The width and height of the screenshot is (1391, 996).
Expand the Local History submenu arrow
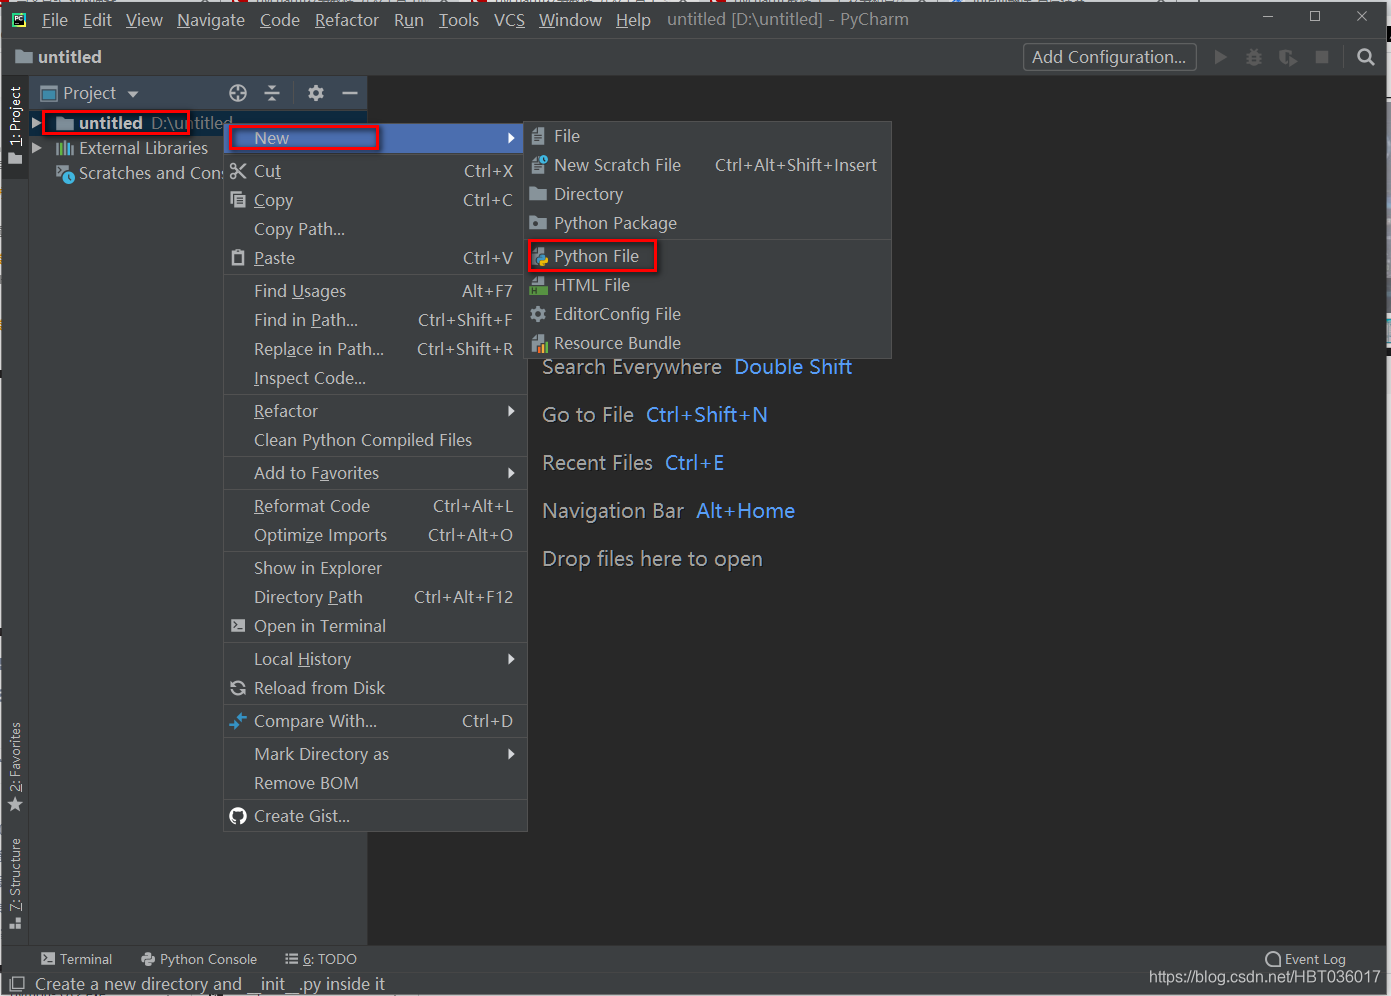[511, 659]
